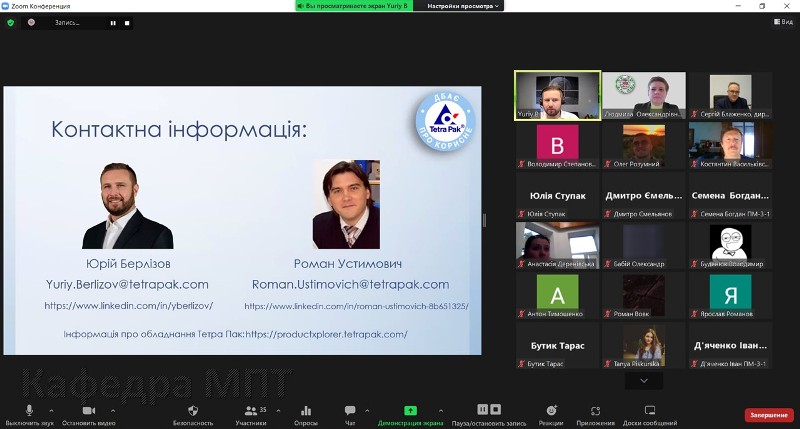
Task: Open the view settings dropdown at top
Action: pos(462,6)
